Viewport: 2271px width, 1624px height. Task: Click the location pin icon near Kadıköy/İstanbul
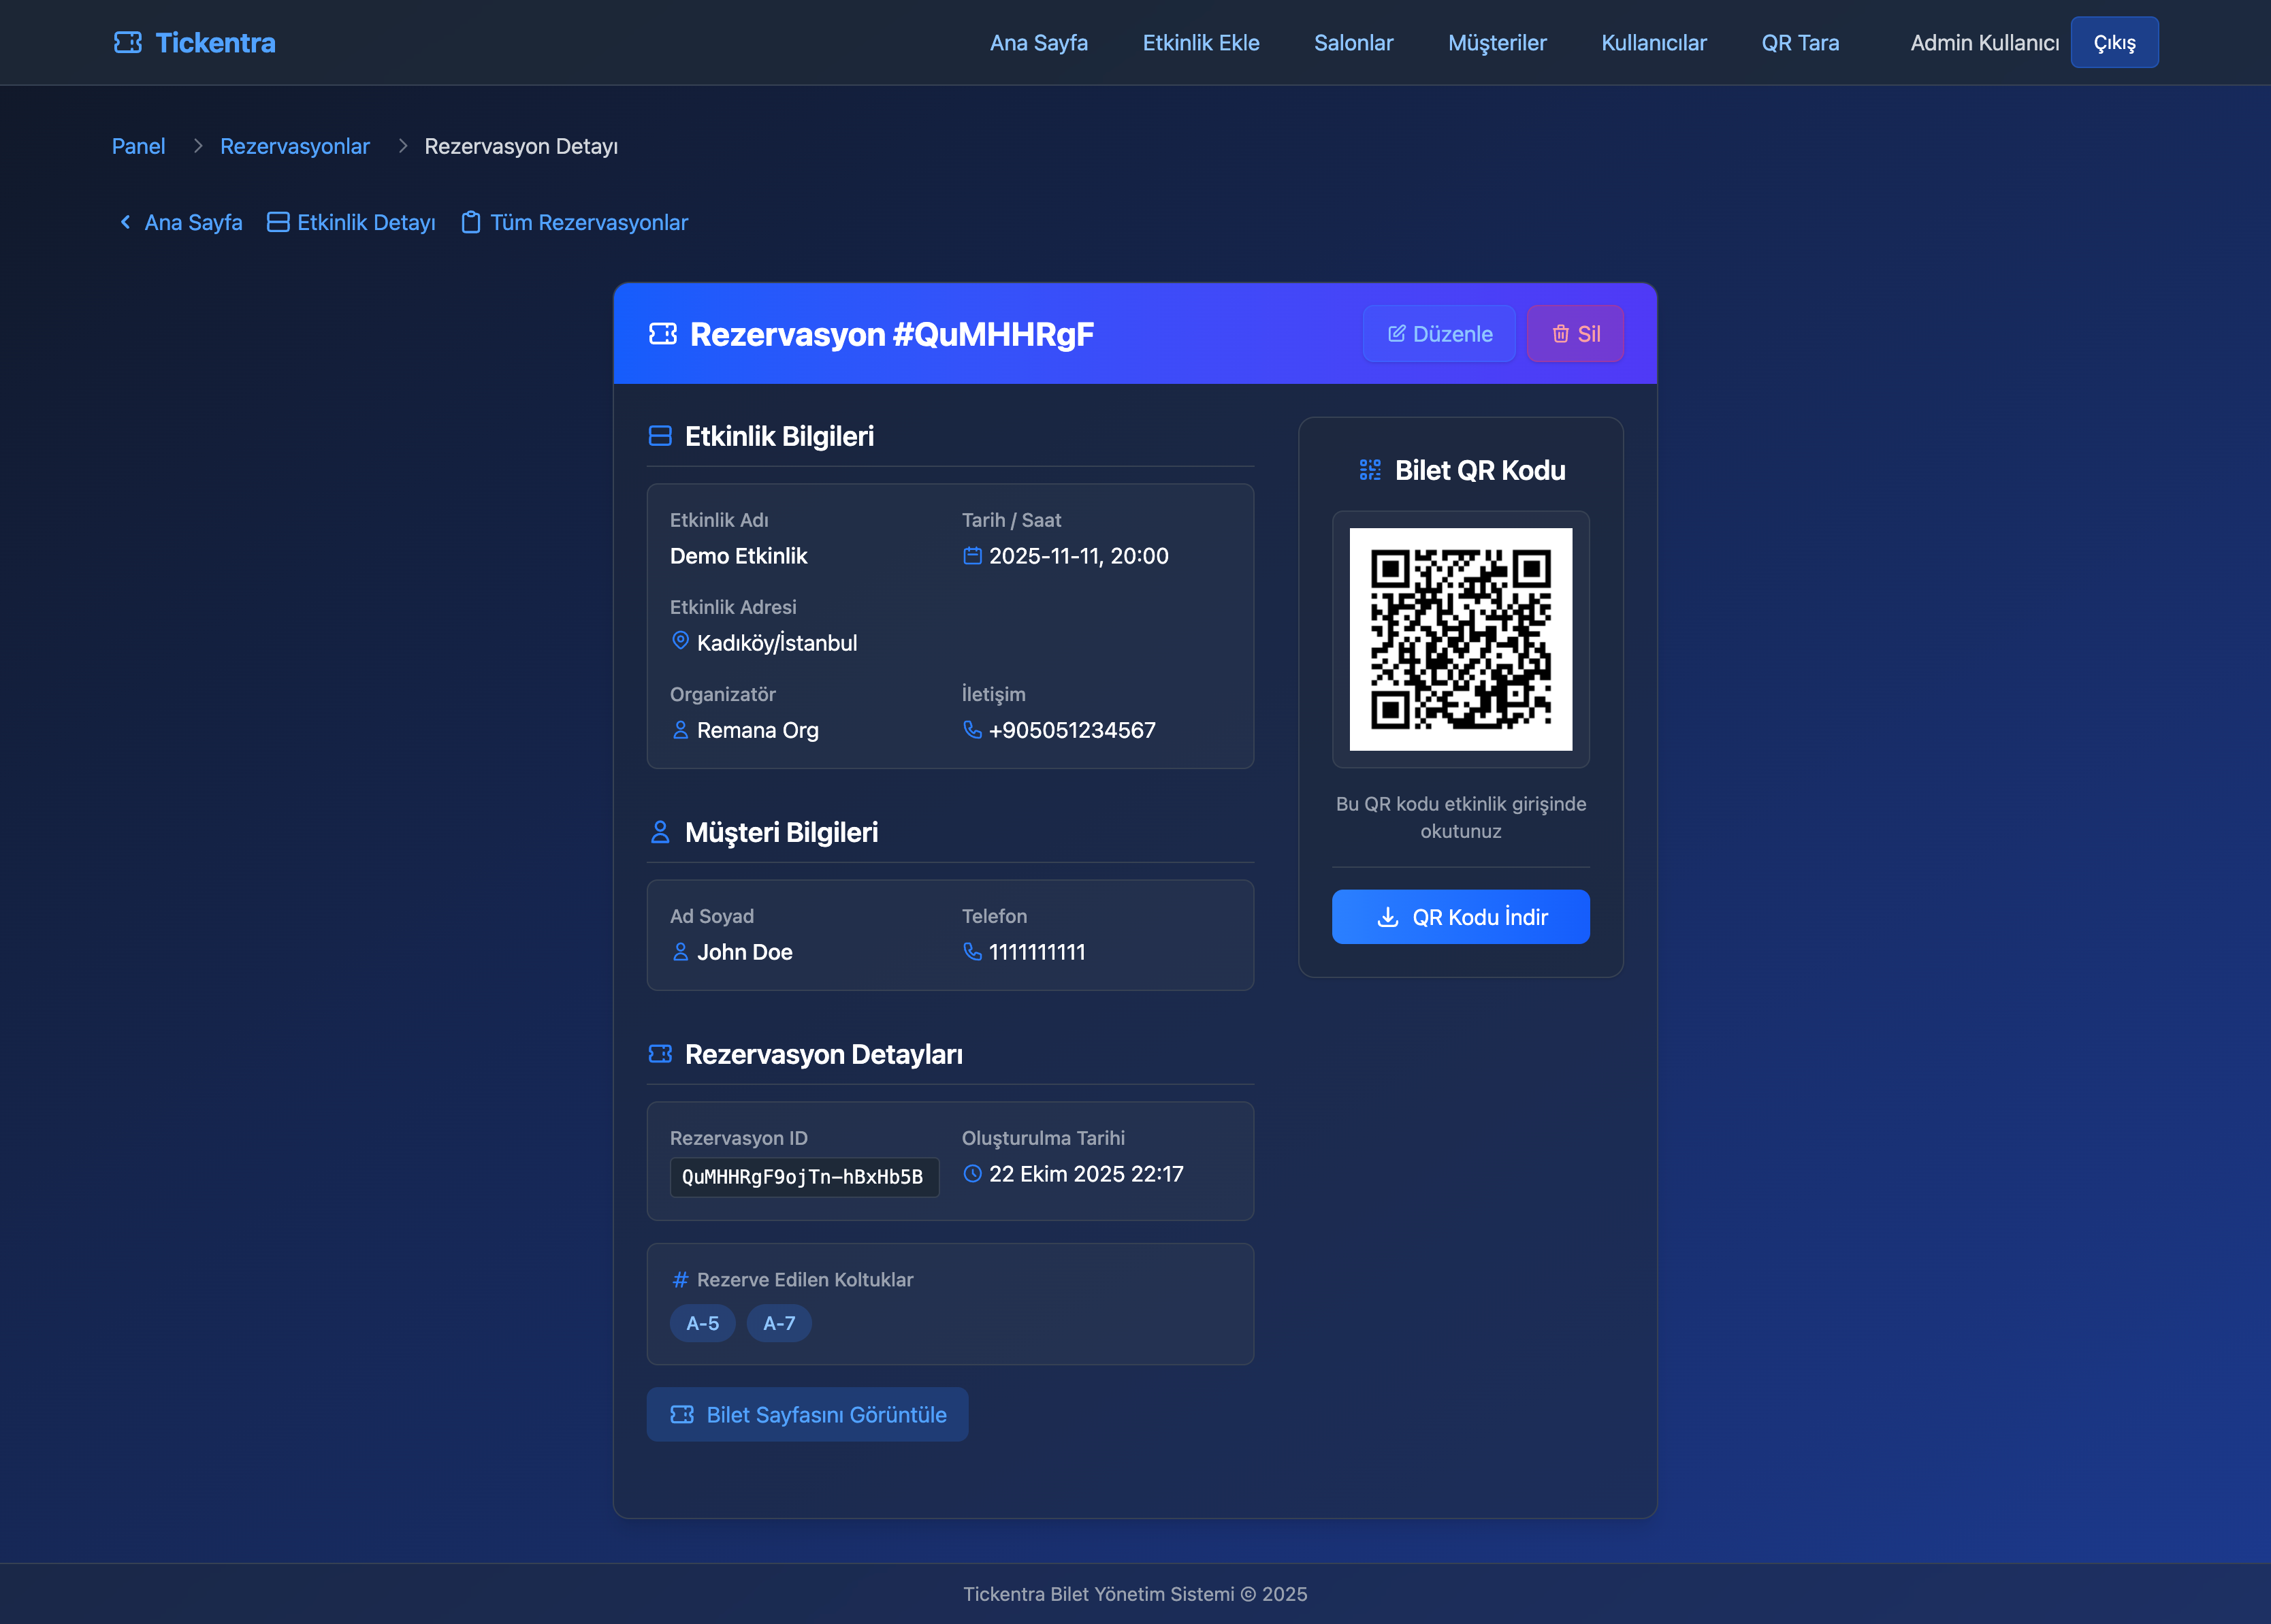pos(680,641)
